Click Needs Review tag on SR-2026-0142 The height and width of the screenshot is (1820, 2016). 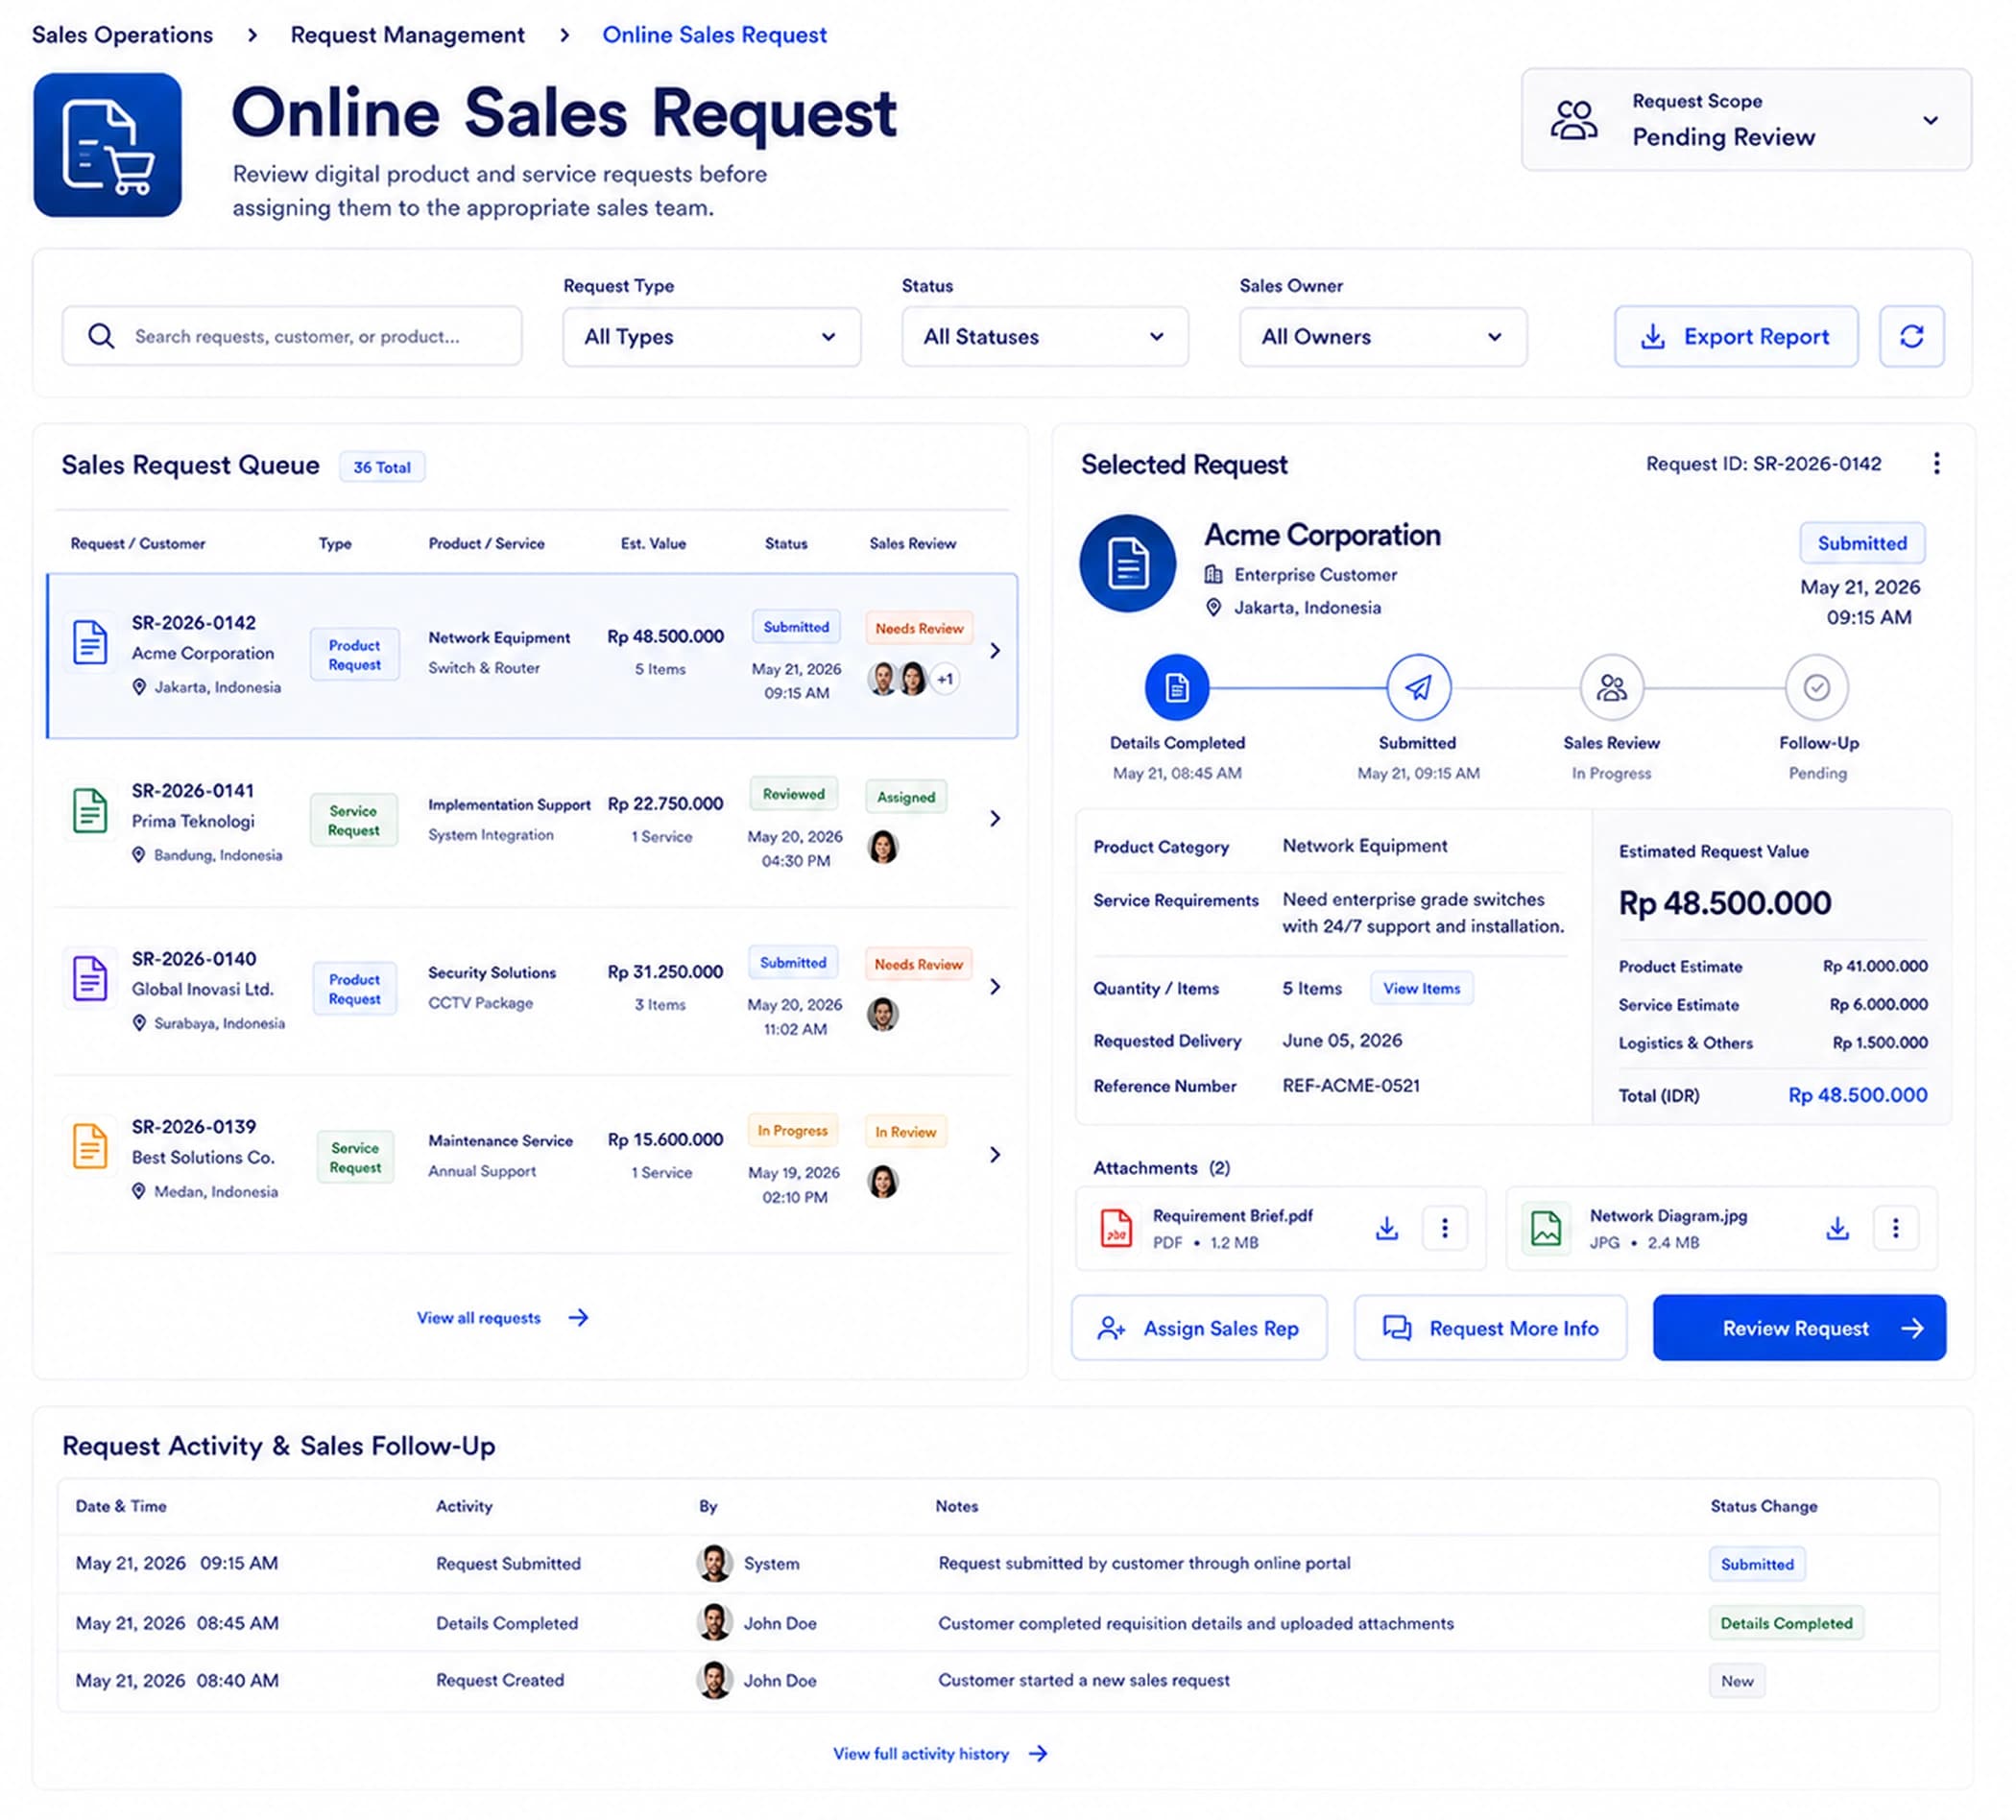point(919,629)
